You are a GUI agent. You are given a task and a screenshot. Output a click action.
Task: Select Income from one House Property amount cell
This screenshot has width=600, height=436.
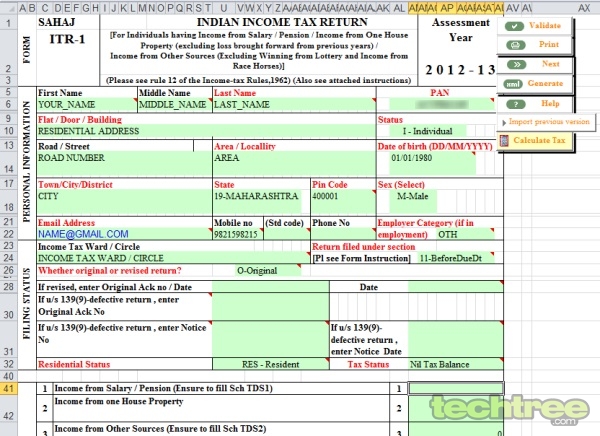coord(456,408)
